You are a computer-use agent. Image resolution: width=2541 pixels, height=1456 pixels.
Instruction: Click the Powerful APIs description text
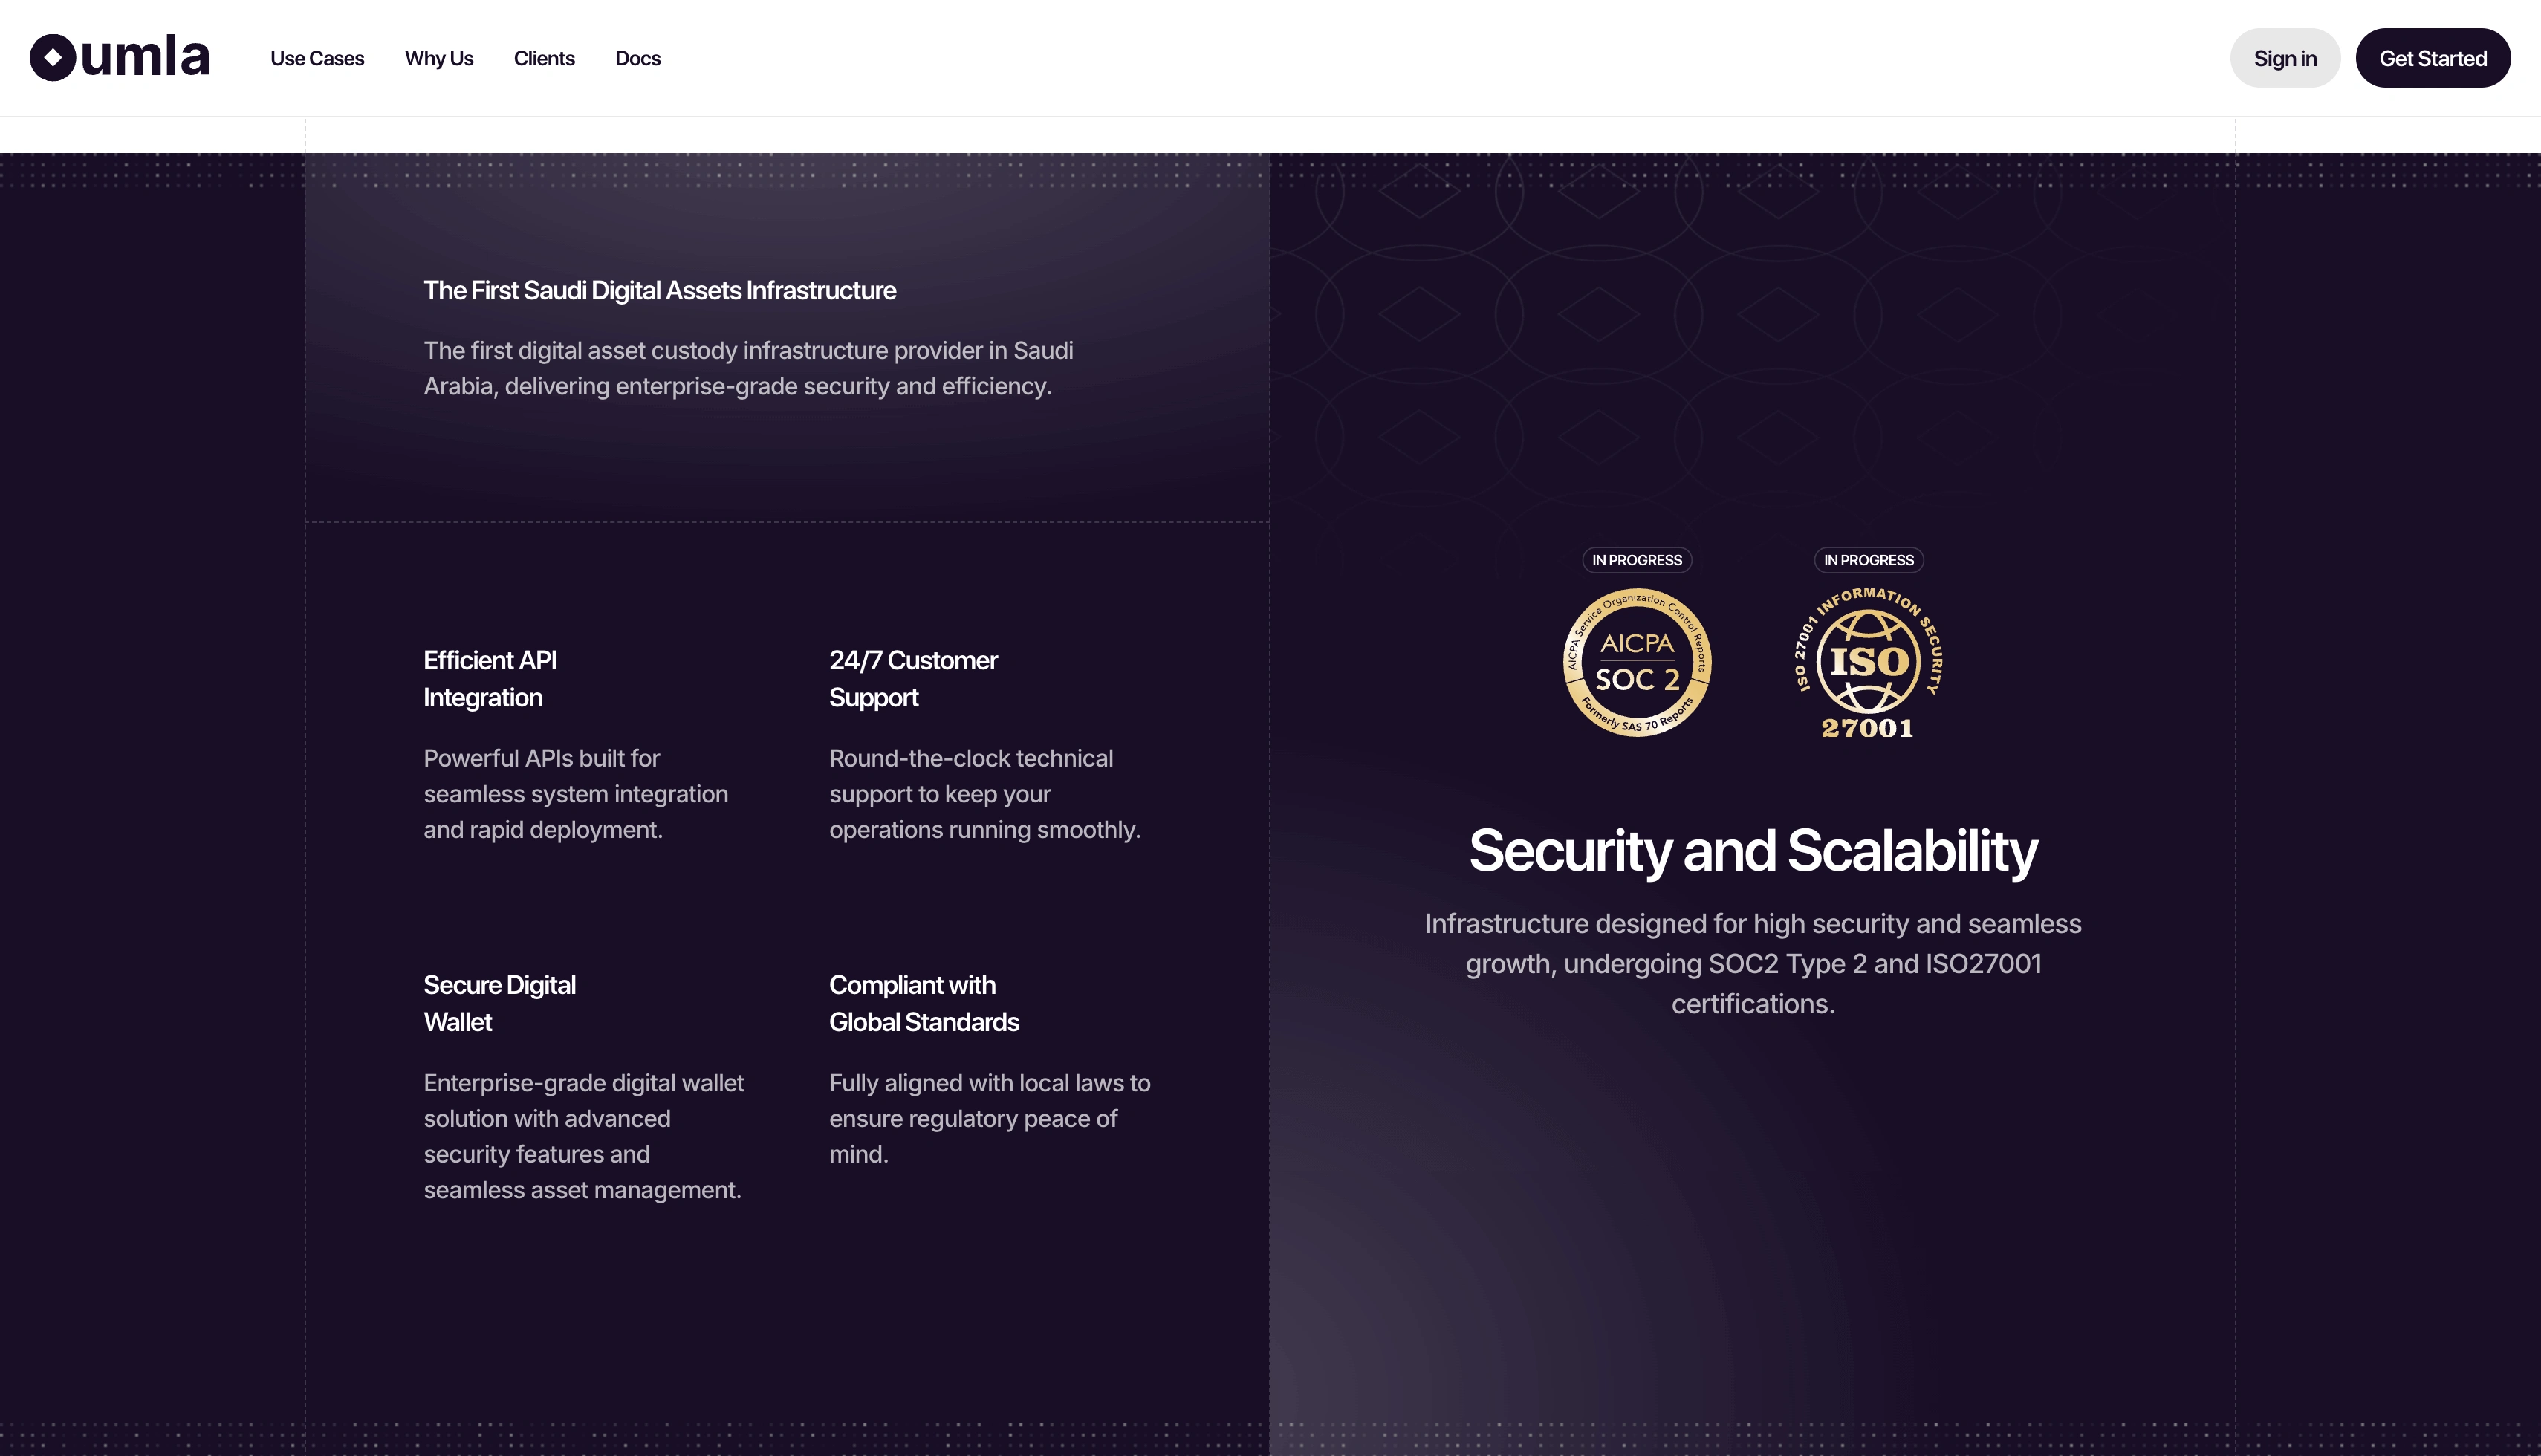(575, 794)
